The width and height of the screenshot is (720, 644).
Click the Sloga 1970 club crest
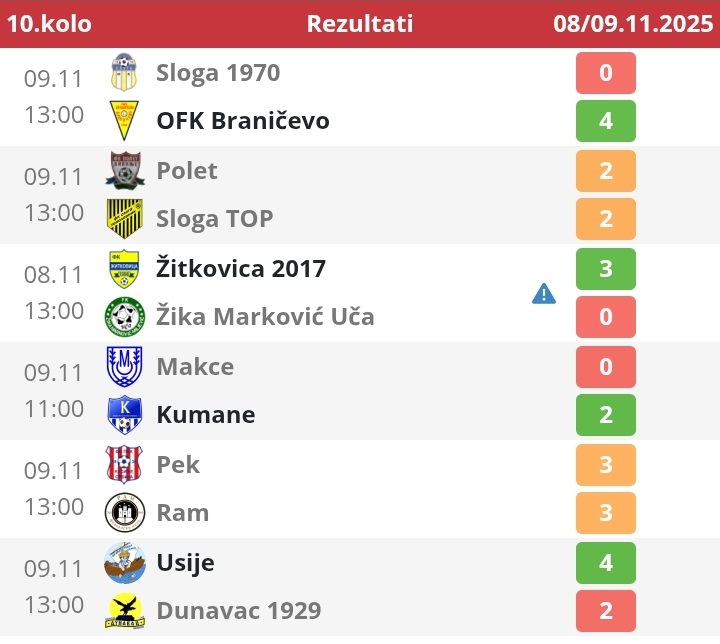[124, 73]
